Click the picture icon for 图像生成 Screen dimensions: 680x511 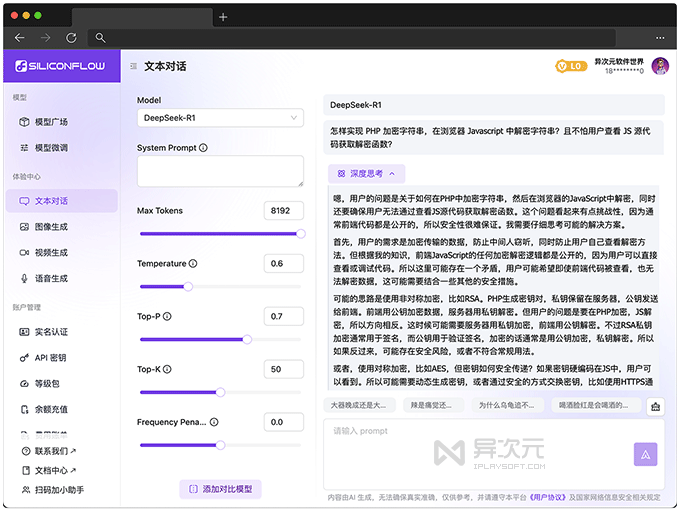(x=24, y=227)
